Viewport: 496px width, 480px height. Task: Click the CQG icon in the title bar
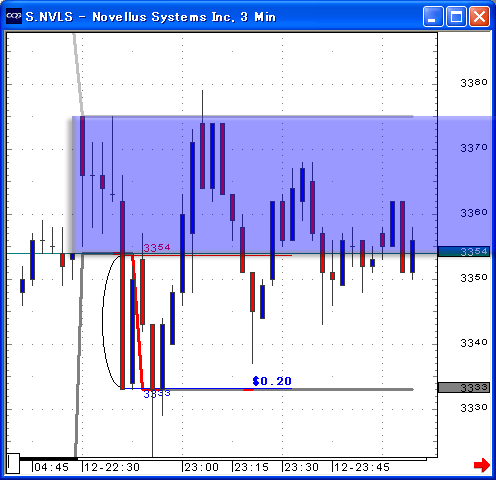tap(14, 16)
